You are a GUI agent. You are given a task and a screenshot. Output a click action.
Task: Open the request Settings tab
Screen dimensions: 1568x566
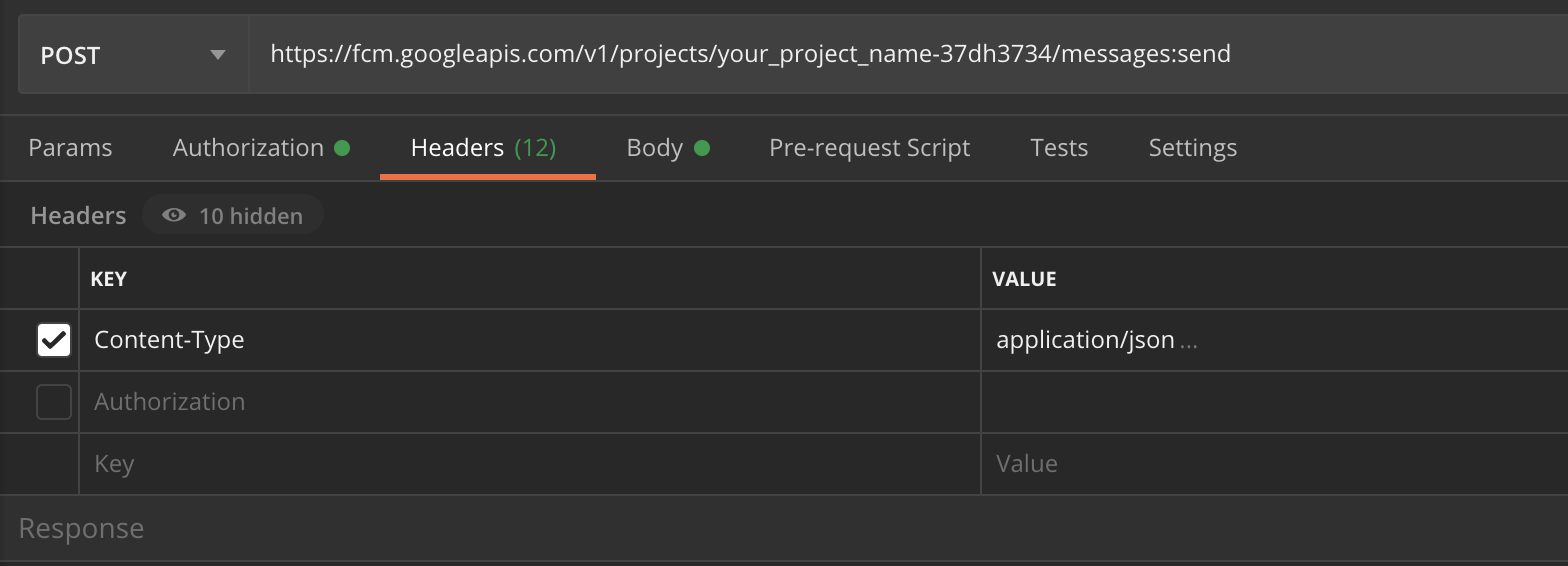(1192, 148)
